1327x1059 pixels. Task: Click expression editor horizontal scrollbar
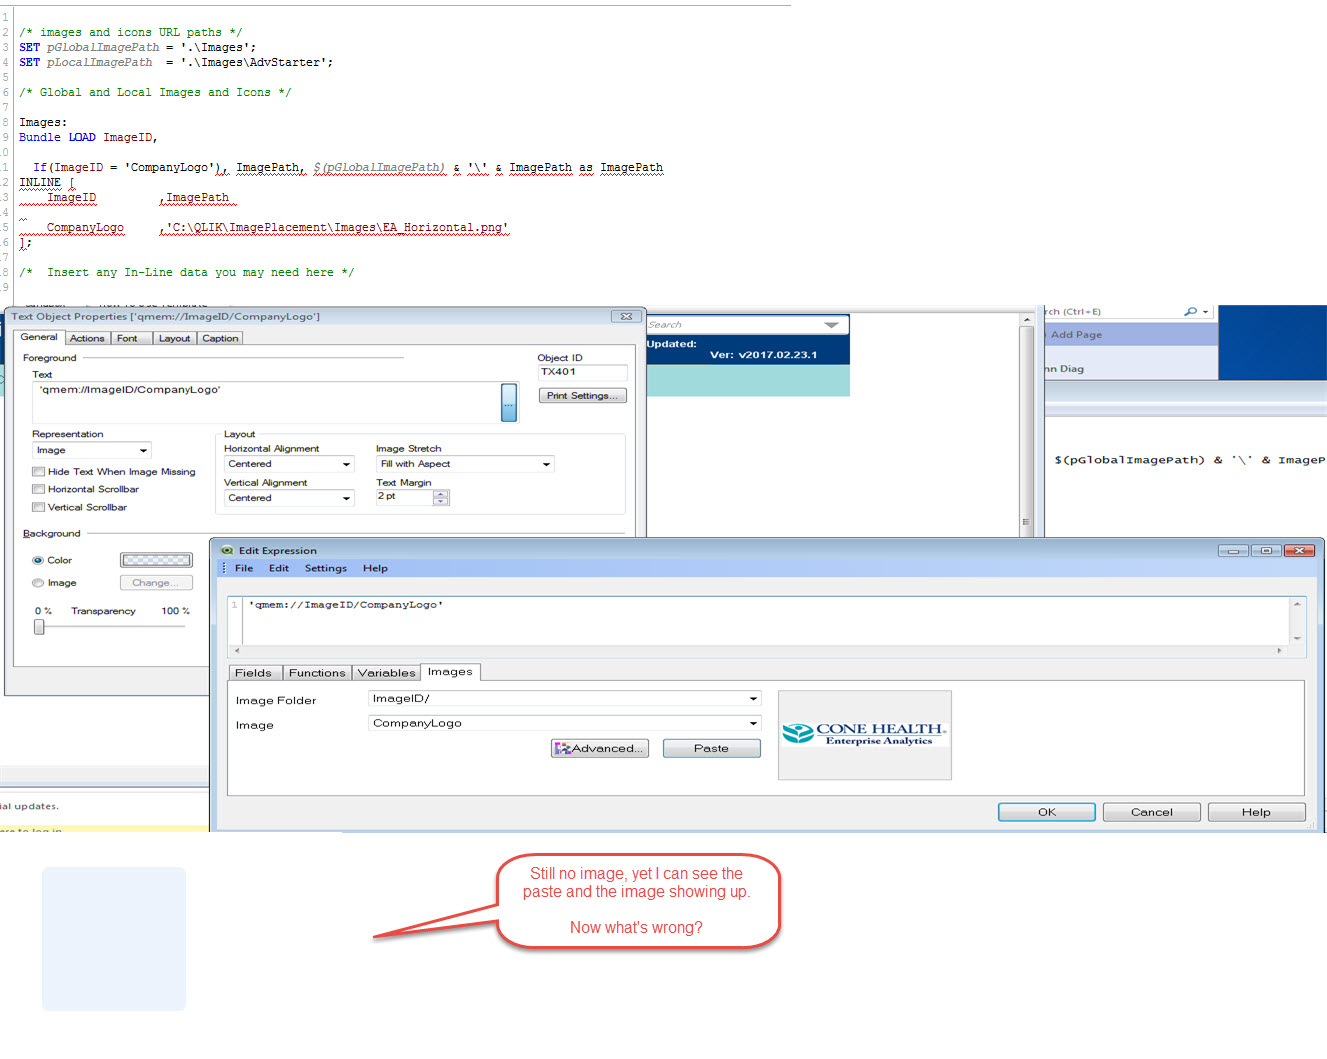click(758, 651)
